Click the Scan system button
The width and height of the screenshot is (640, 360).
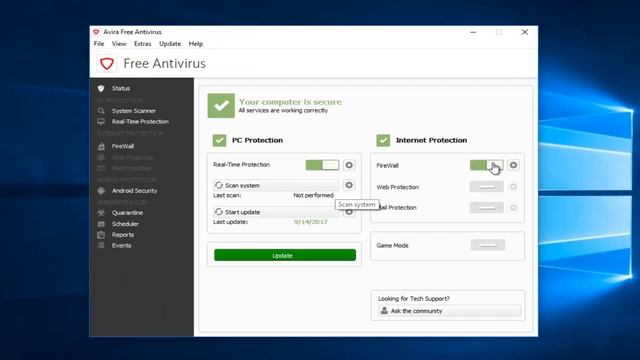(x=276, y=185)
